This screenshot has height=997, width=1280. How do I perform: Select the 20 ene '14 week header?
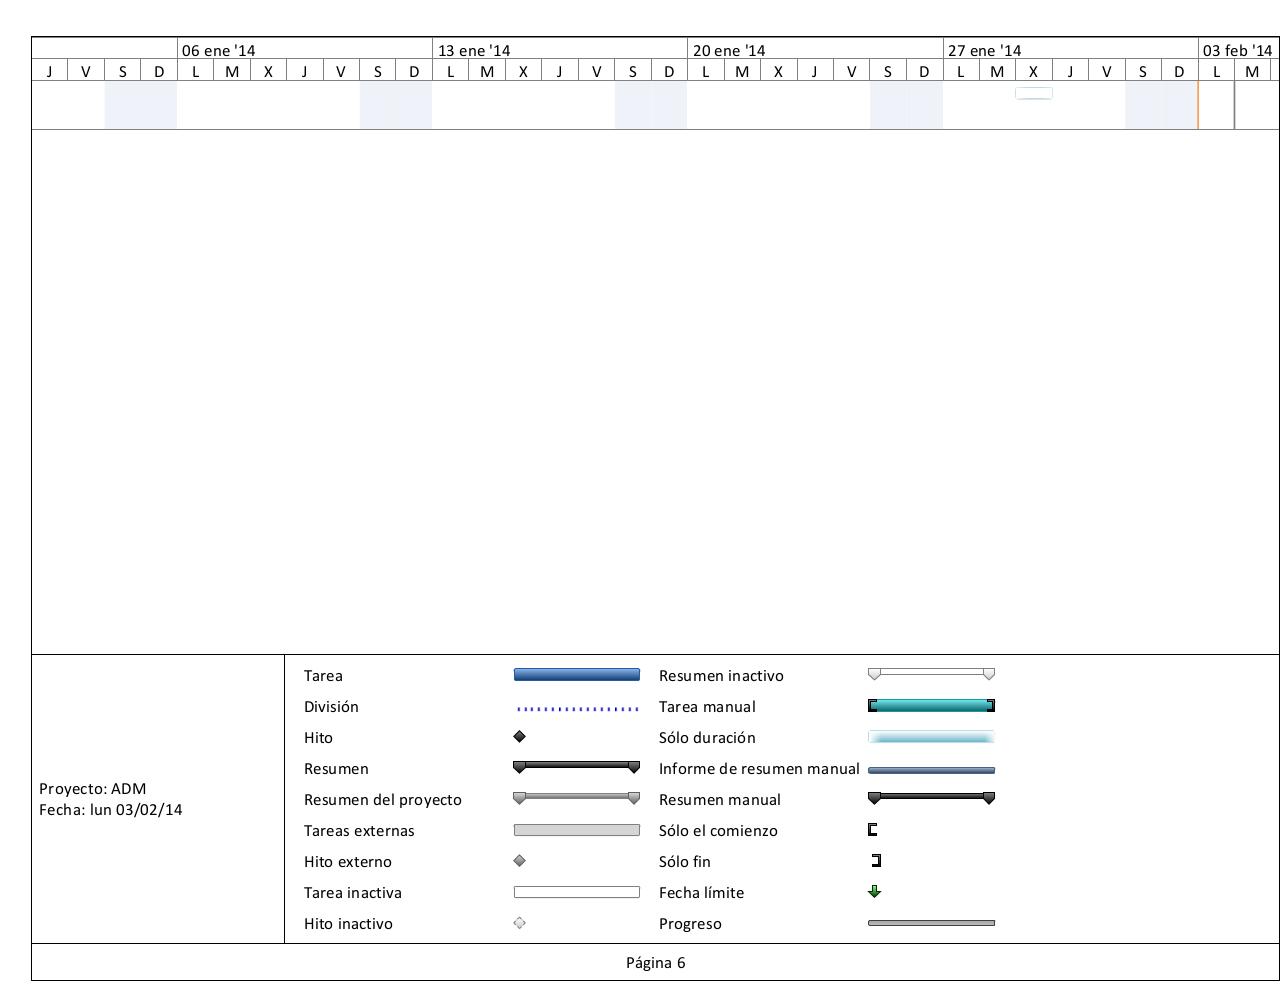[729, 50]
